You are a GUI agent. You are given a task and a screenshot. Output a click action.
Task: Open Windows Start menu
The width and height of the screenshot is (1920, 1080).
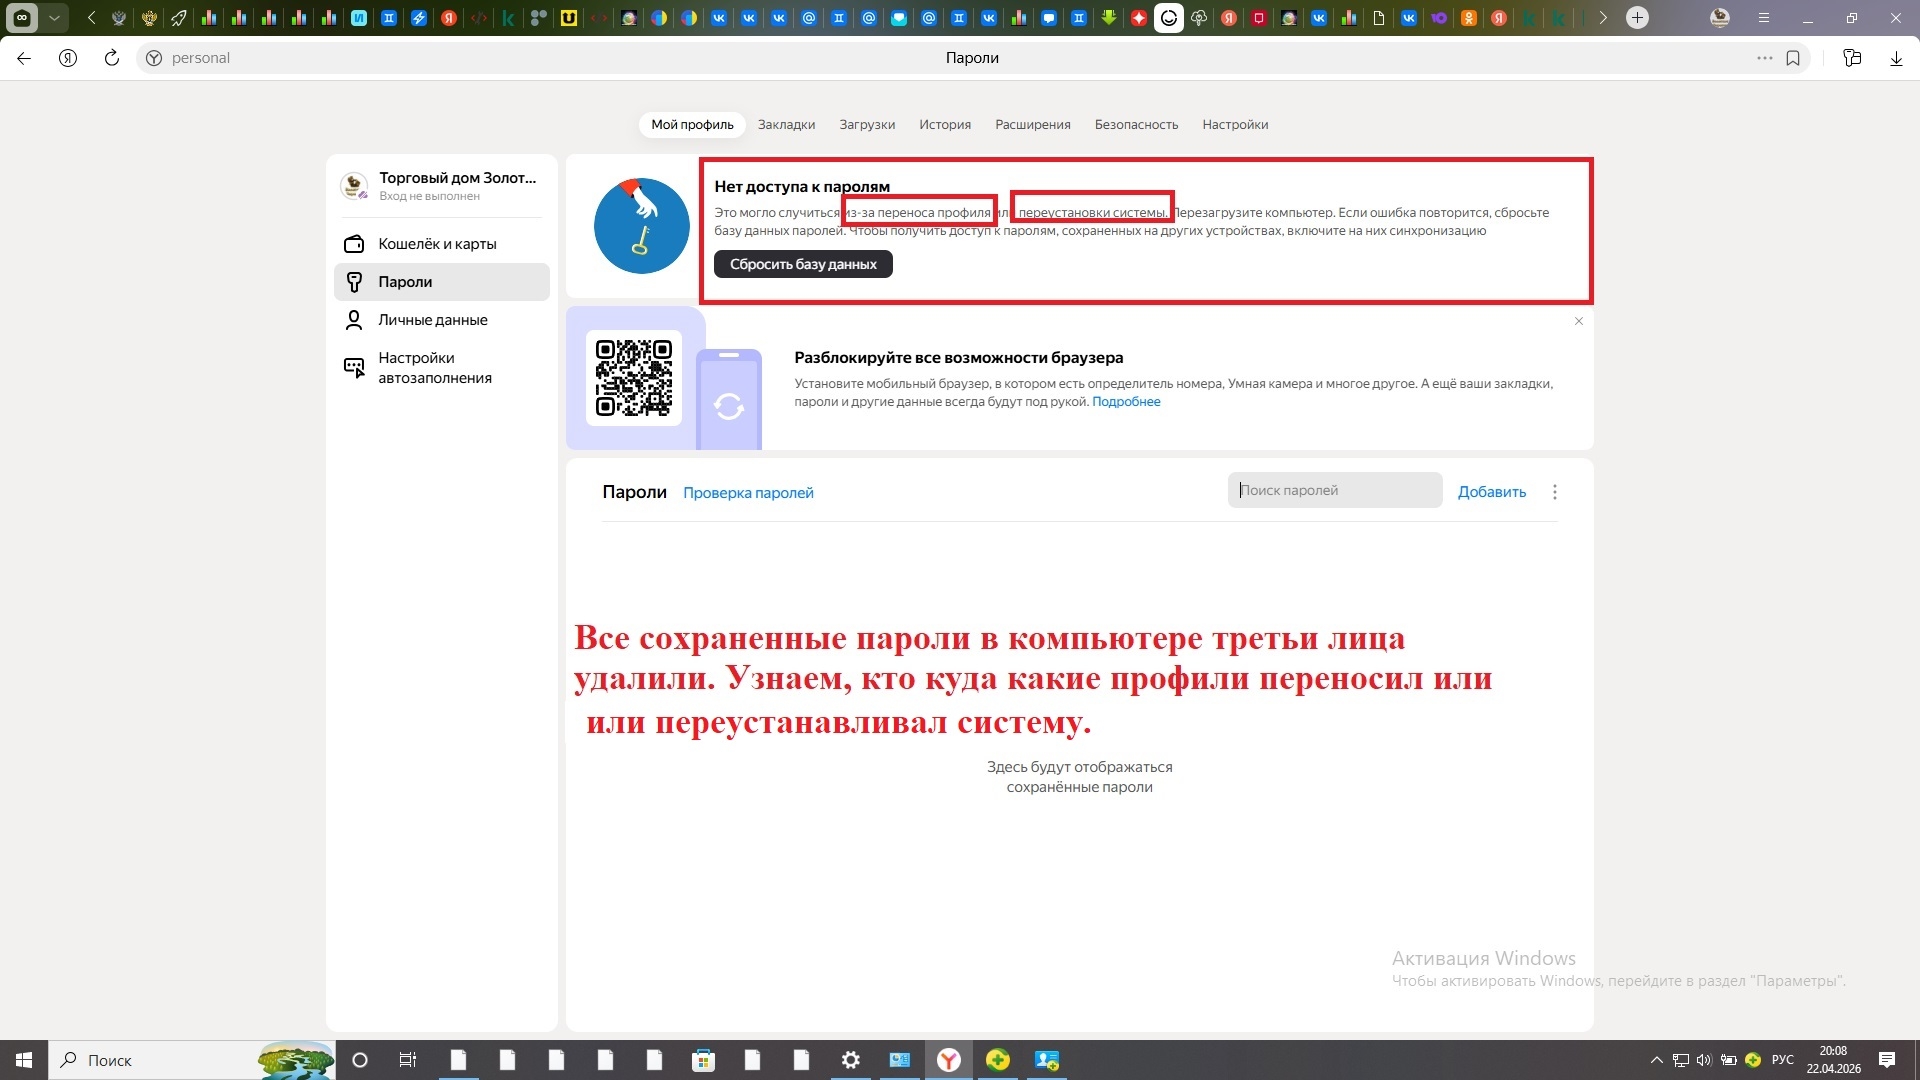[x=24, y=1060]
